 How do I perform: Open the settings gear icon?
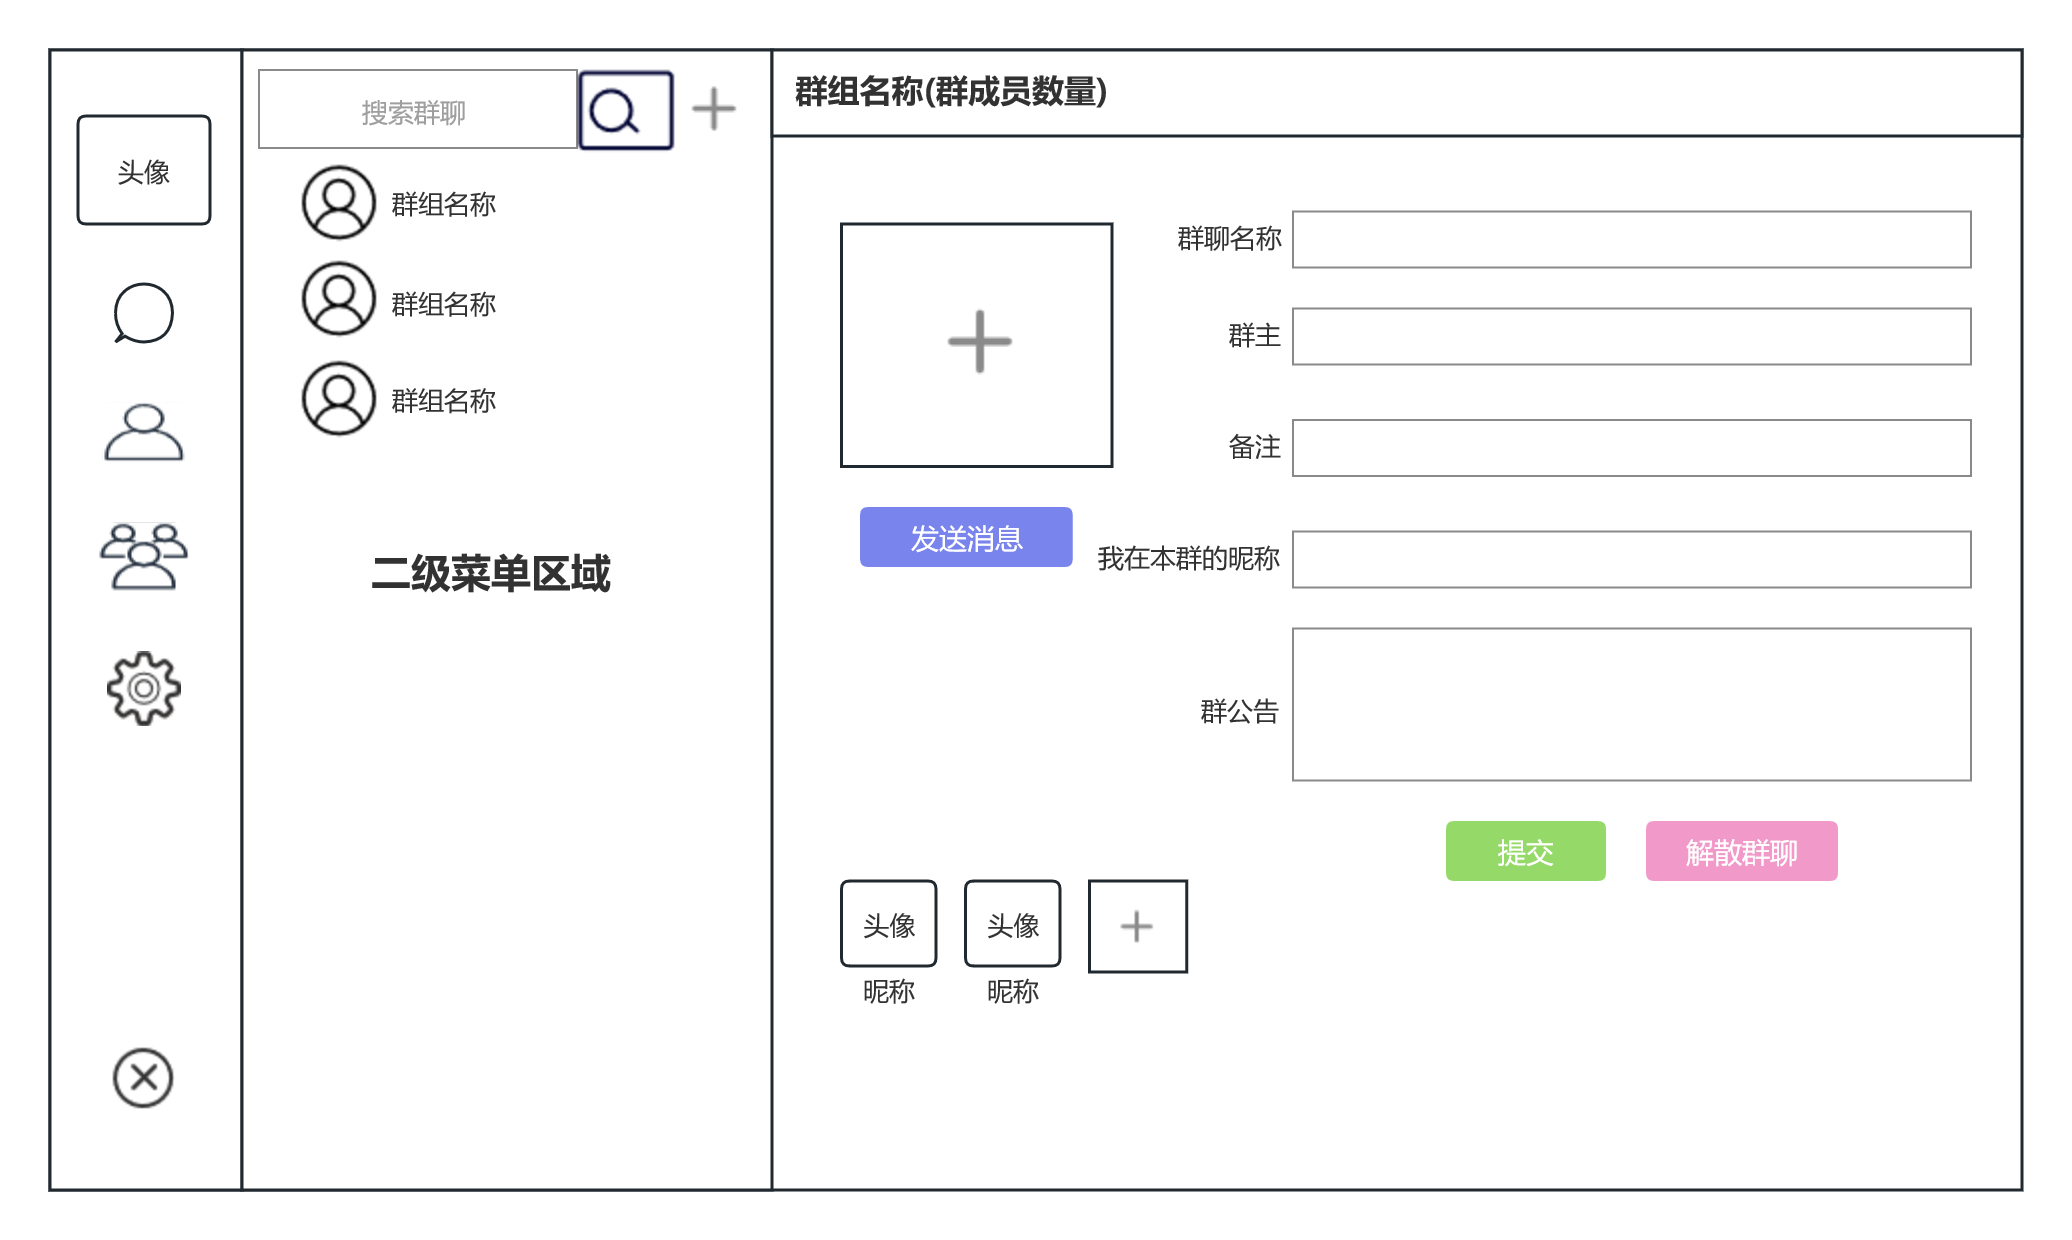point(143,688)
